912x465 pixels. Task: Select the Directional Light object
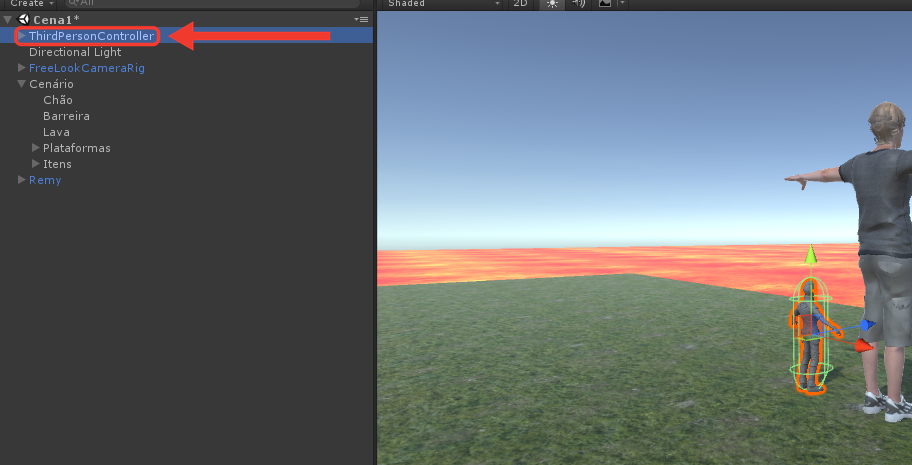75,52
